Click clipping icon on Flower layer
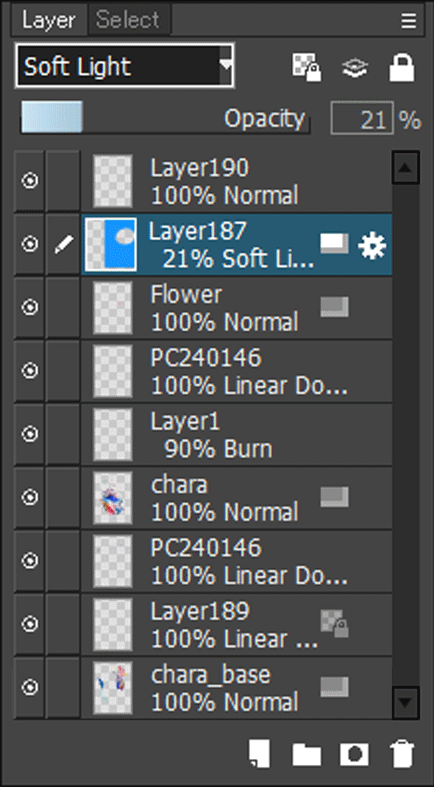The width and height of the screenshot is (434, 787). click(x=335, y=307)
